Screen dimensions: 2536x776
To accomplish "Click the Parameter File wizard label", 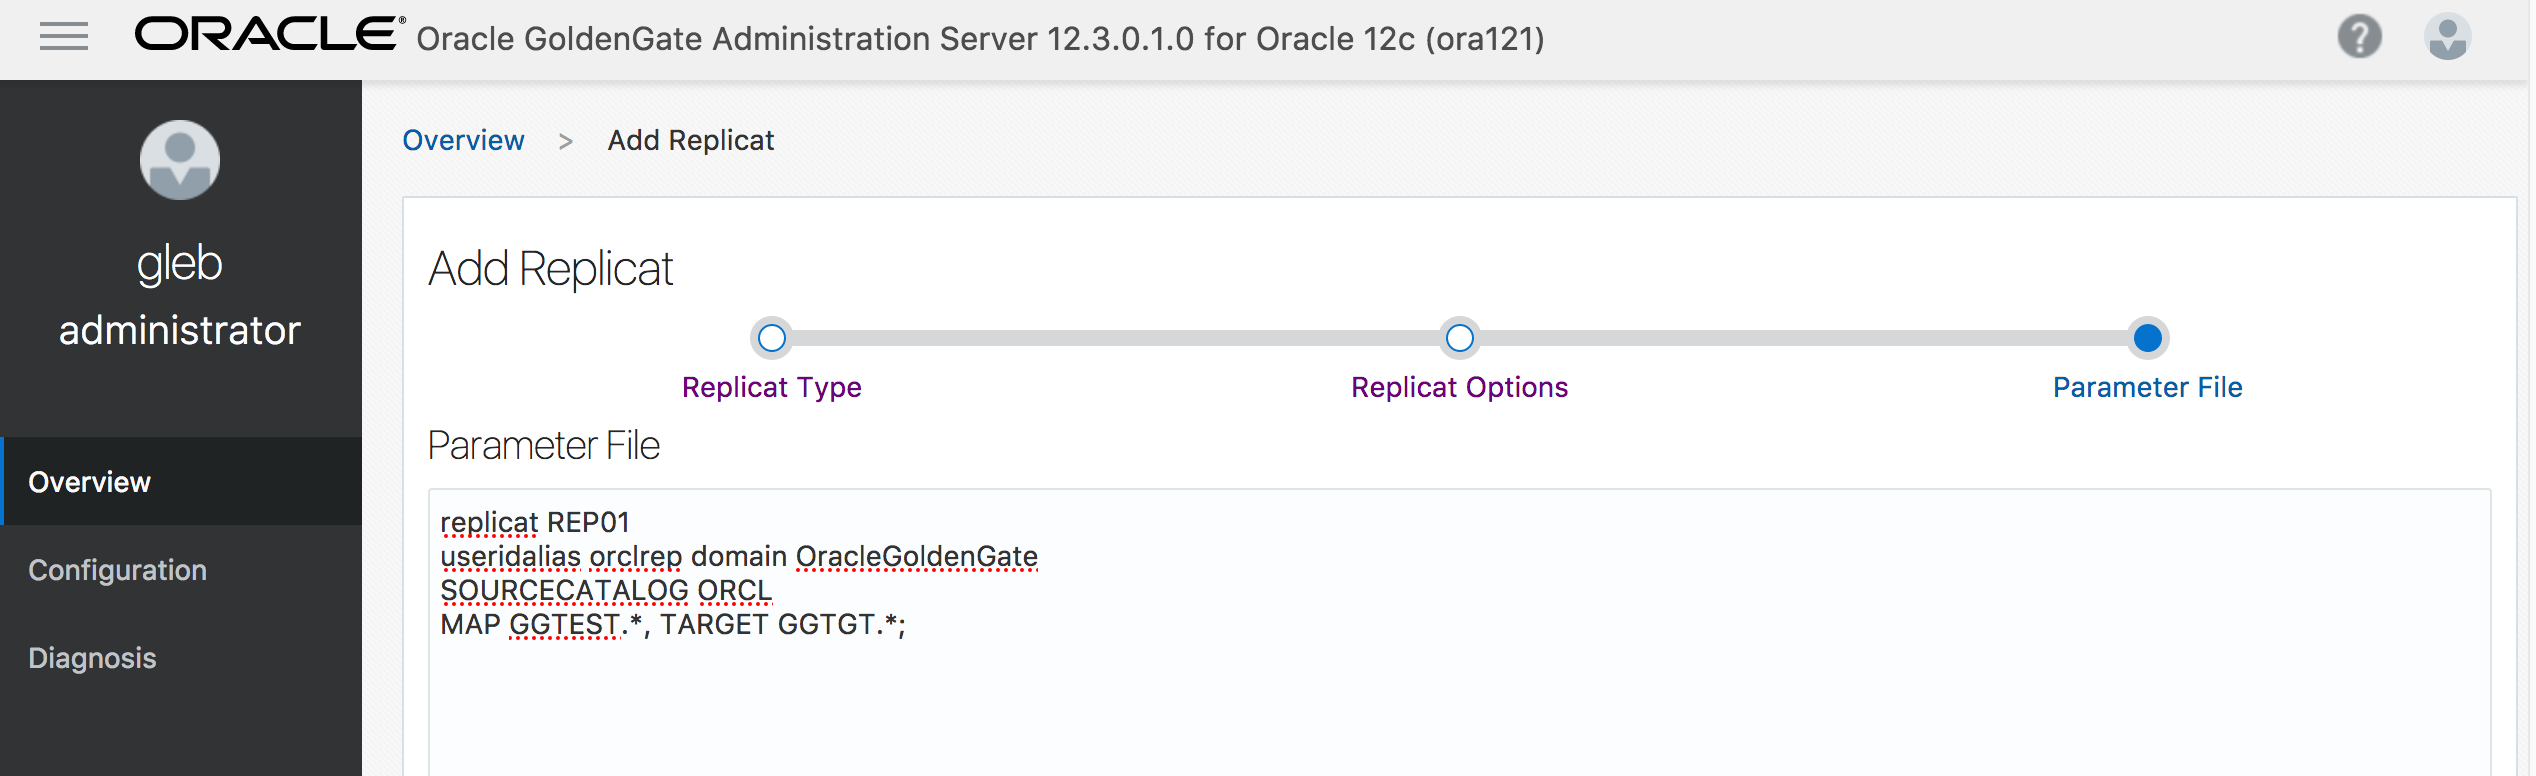I will click(2146, 387).
